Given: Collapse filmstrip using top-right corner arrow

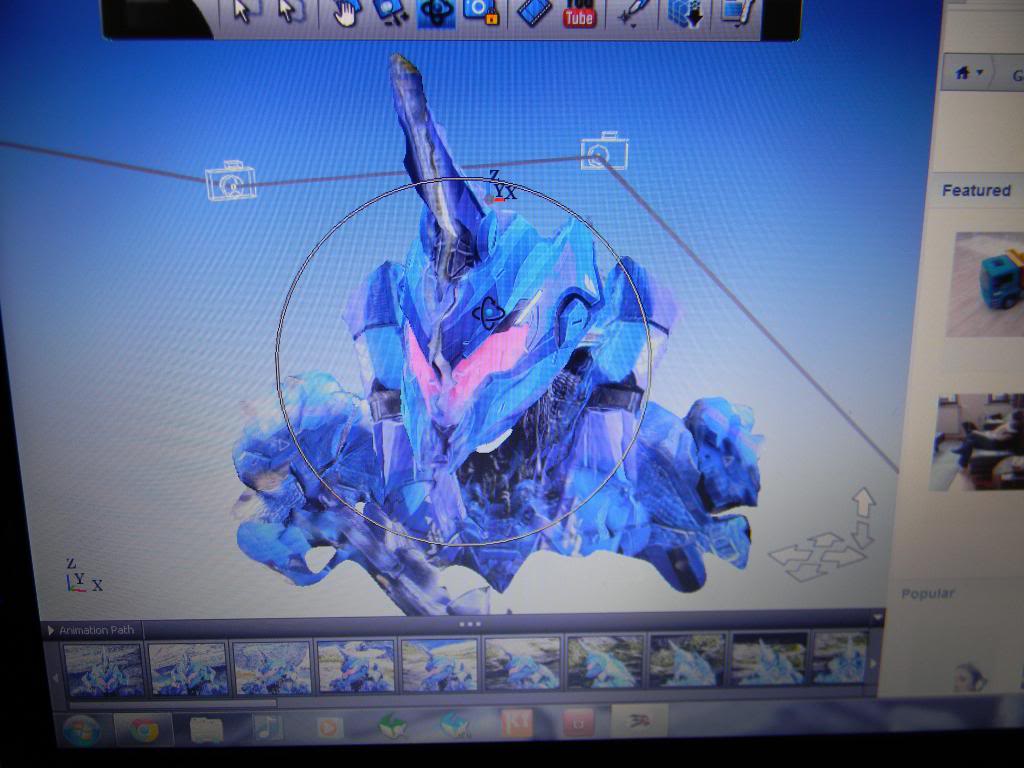Looking at the screenshot, I should [877, 617].
